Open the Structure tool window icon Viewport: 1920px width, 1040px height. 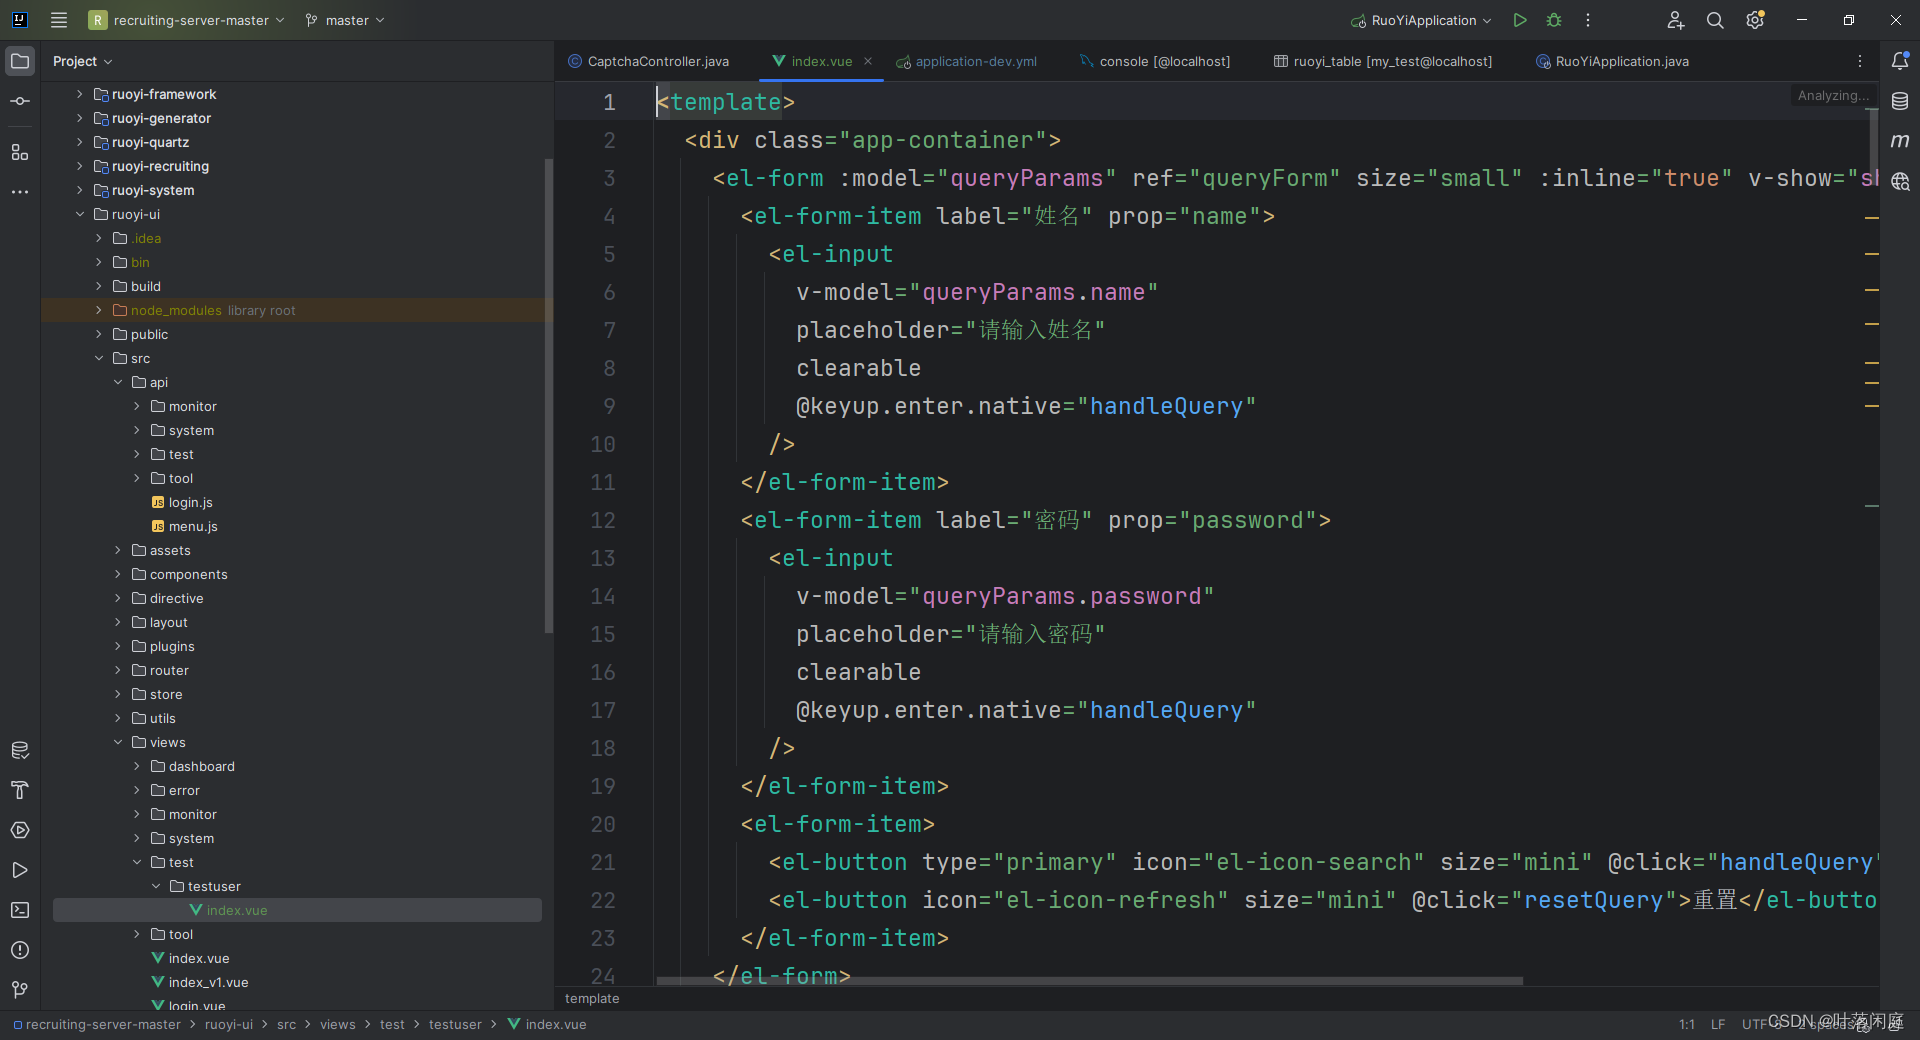tap(20, 152)
